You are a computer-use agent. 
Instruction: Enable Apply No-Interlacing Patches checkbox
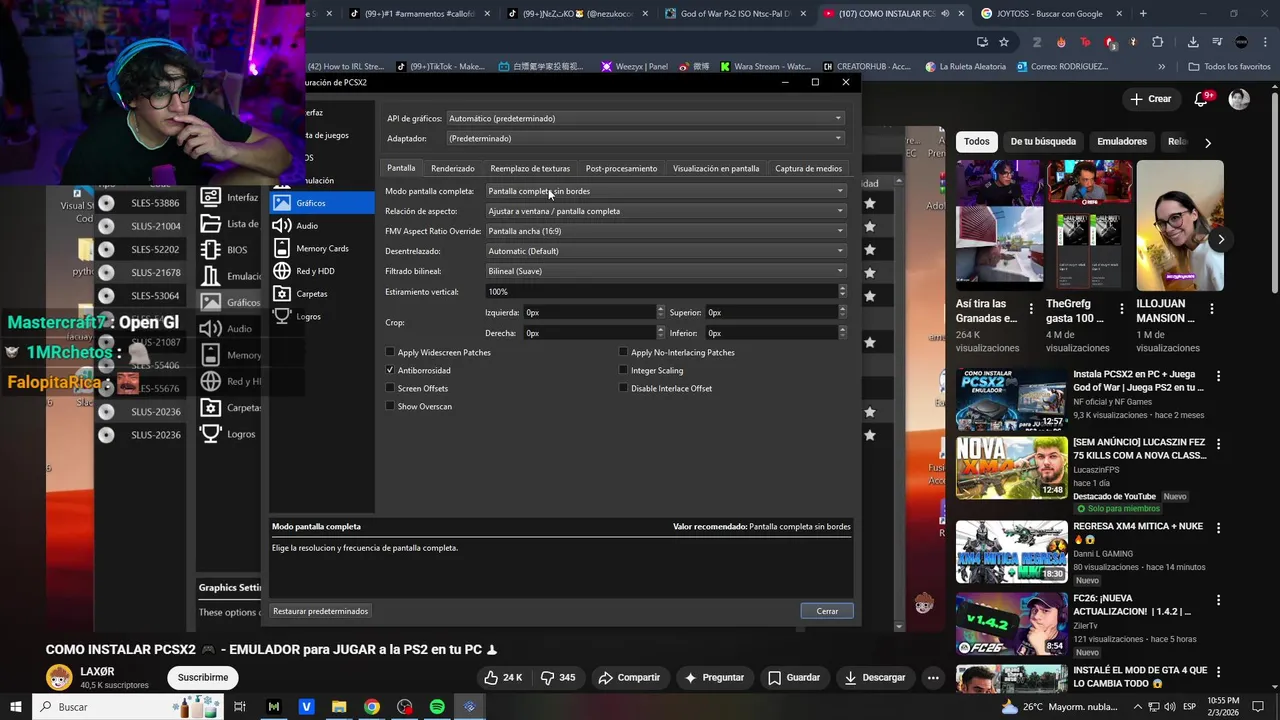coord(623,352)
